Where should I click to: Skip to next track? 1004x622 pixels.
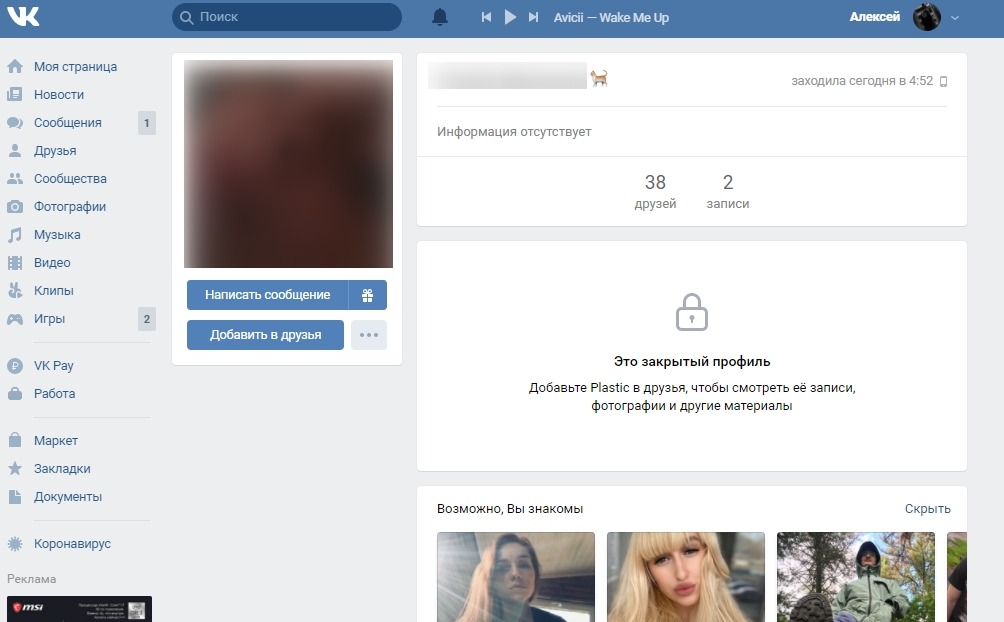(x=533, y=17)
